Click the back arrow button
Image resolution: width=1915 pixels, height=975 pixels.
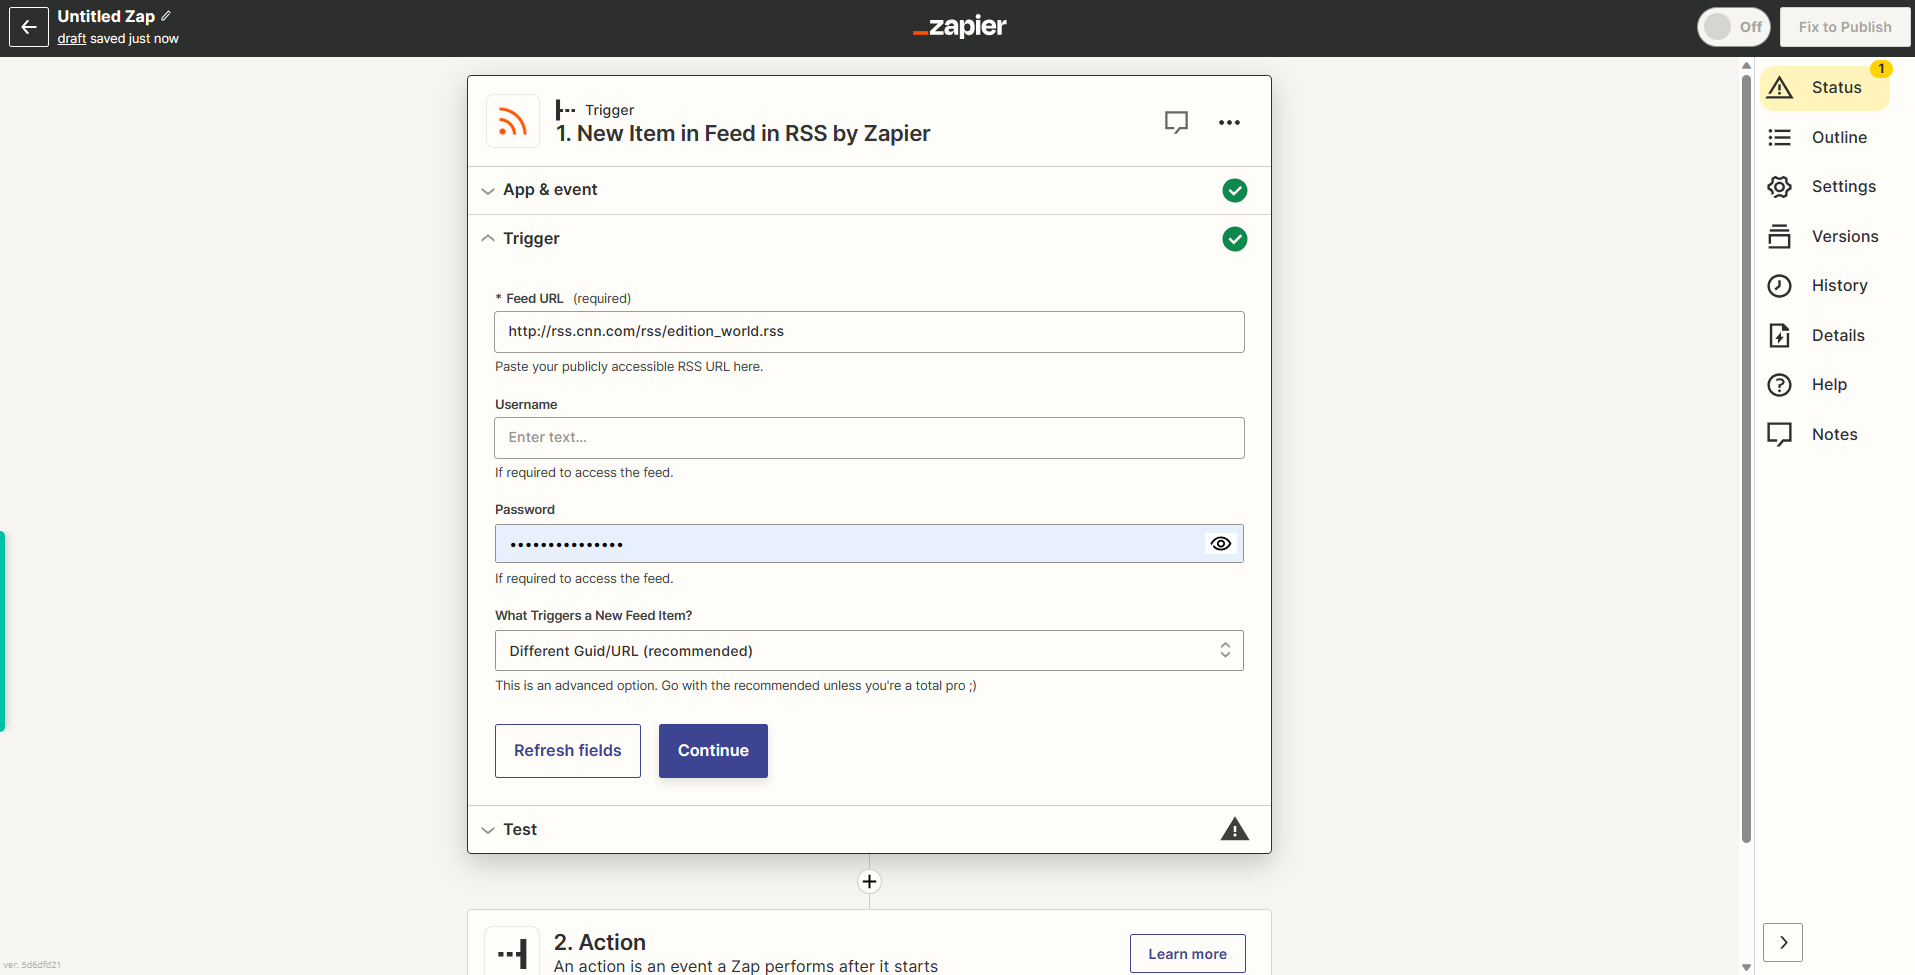[x=29, y=27]
